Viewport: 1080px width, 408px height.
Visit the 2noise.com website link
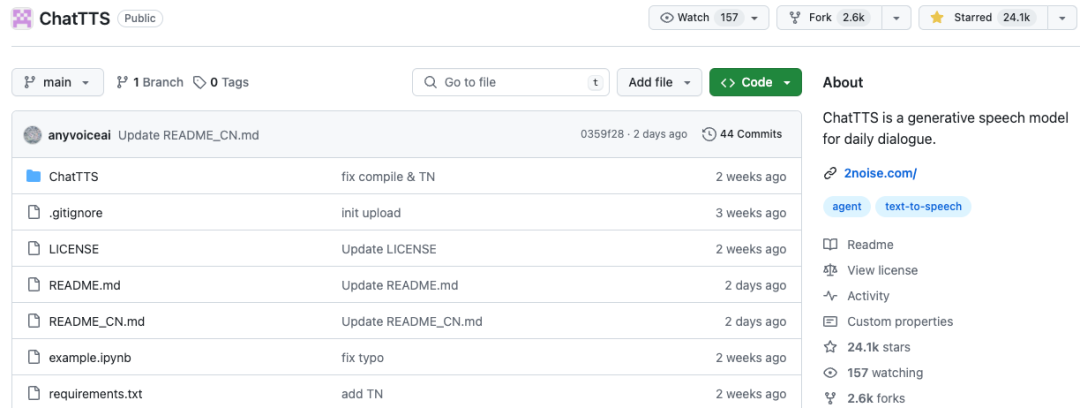[880, 174]
